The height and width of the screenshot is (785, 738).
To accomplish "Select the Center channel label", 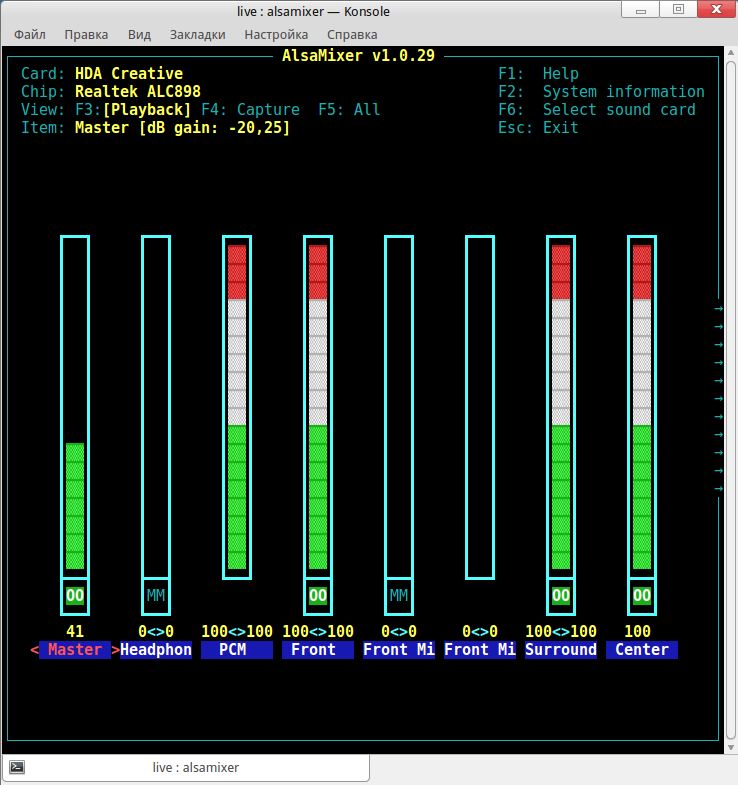I will click(x=642, y=650).
